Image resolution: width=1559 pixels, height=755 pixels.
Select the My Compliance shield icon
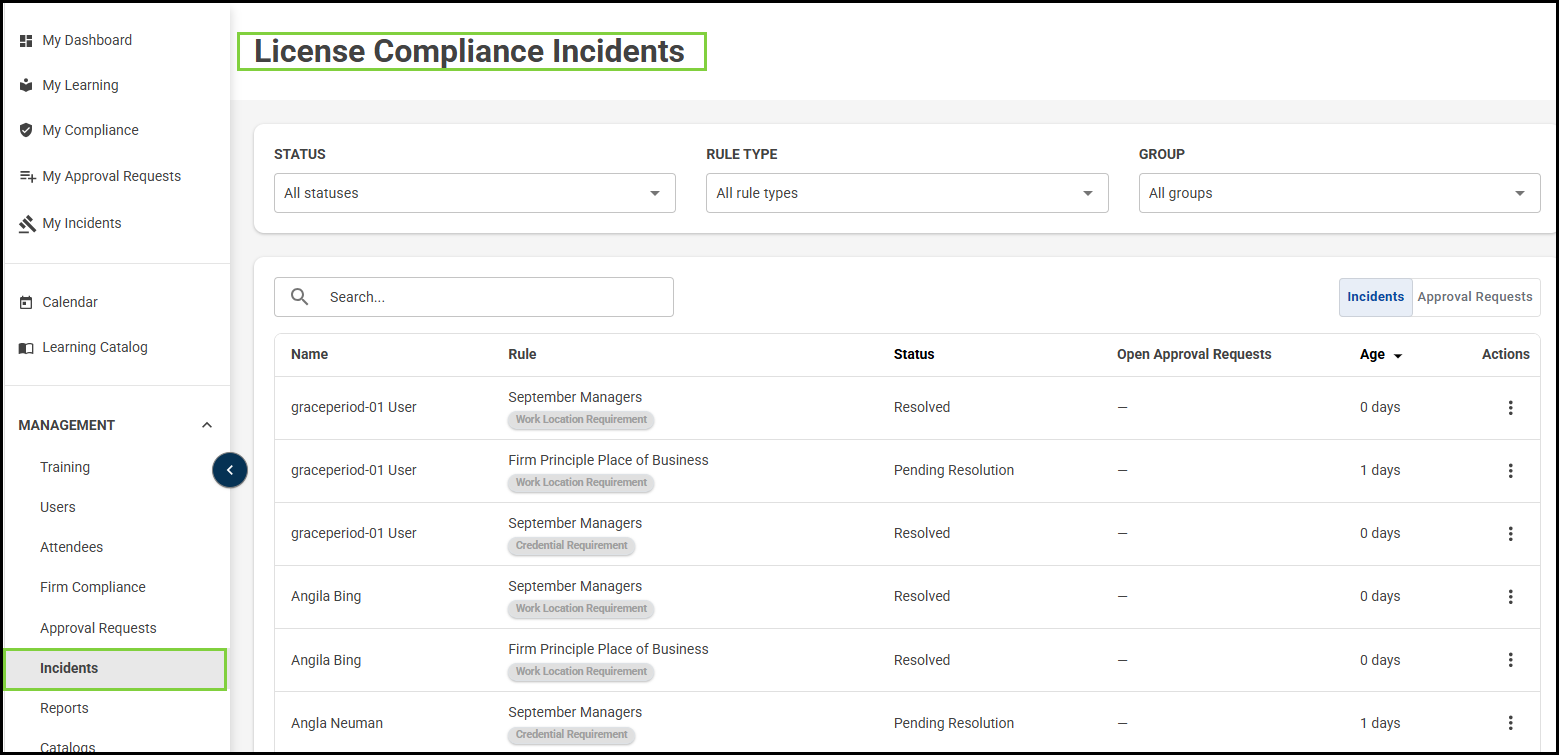point(26,131)
